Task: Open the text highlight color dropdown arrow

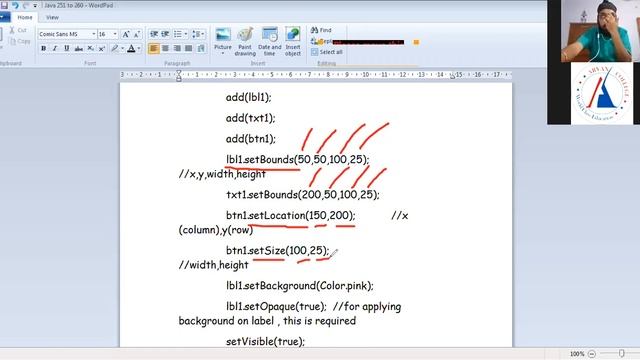Action: (x=122, y=49)
